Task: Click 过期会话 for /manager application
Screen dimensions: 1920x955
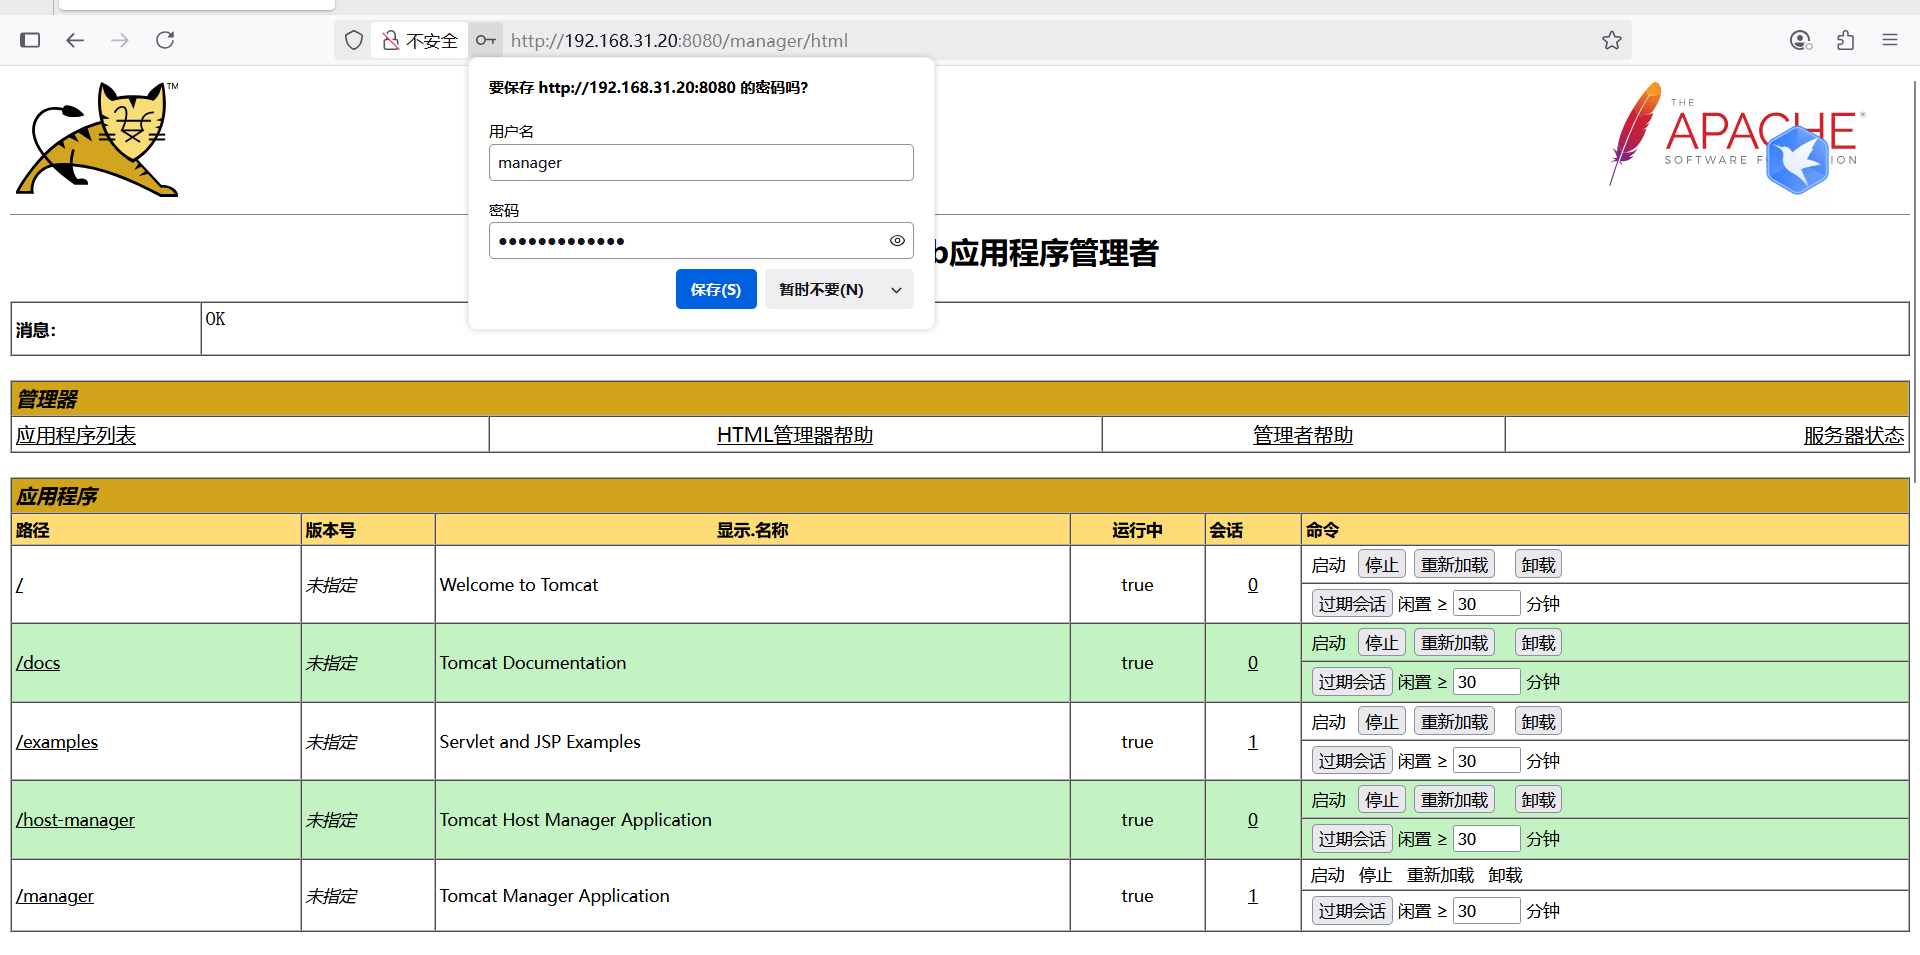Action: point(1352,911)
